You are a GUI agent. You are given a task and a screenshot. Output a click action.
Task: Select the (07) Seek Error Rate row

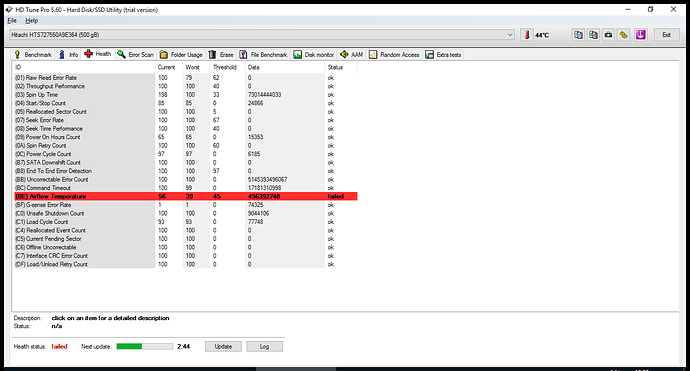click(x=185, y=120)
